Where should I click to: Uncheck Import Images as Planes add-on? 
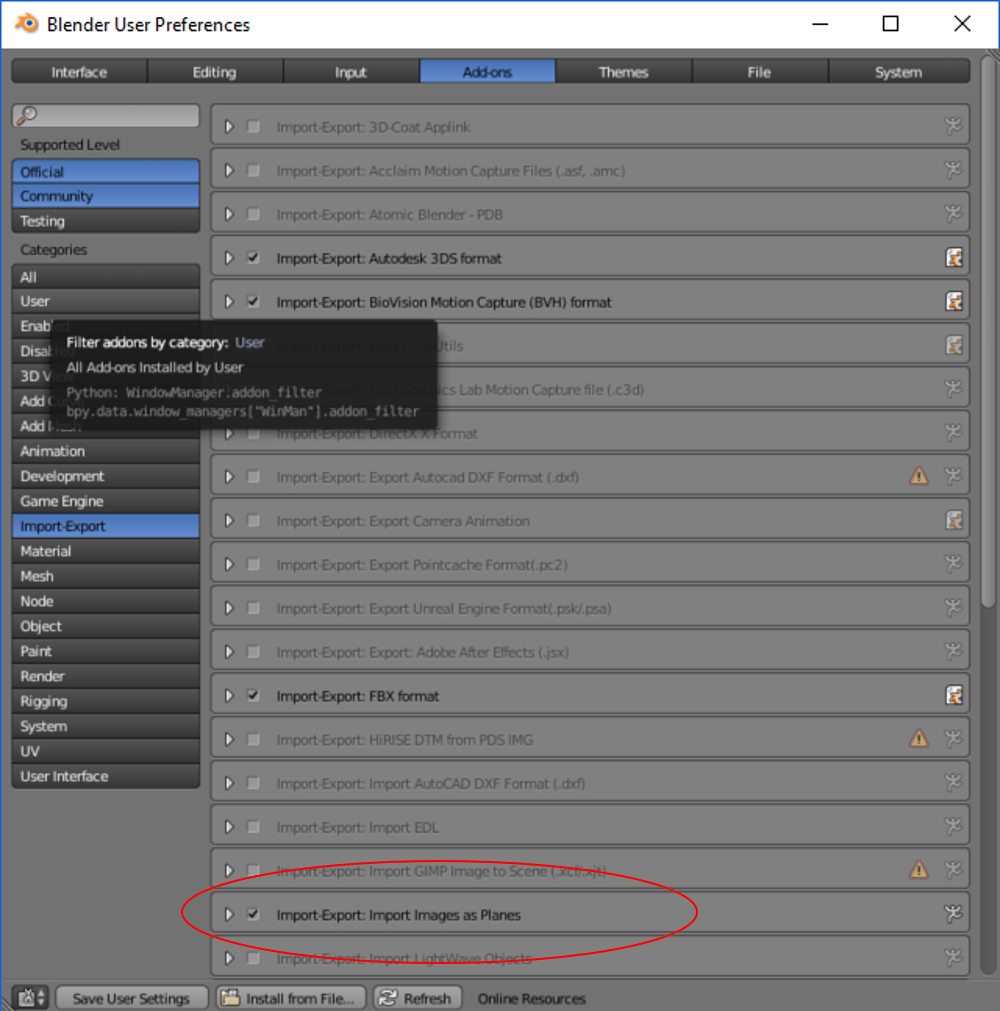pyautogui.click(x=253, y=914)
